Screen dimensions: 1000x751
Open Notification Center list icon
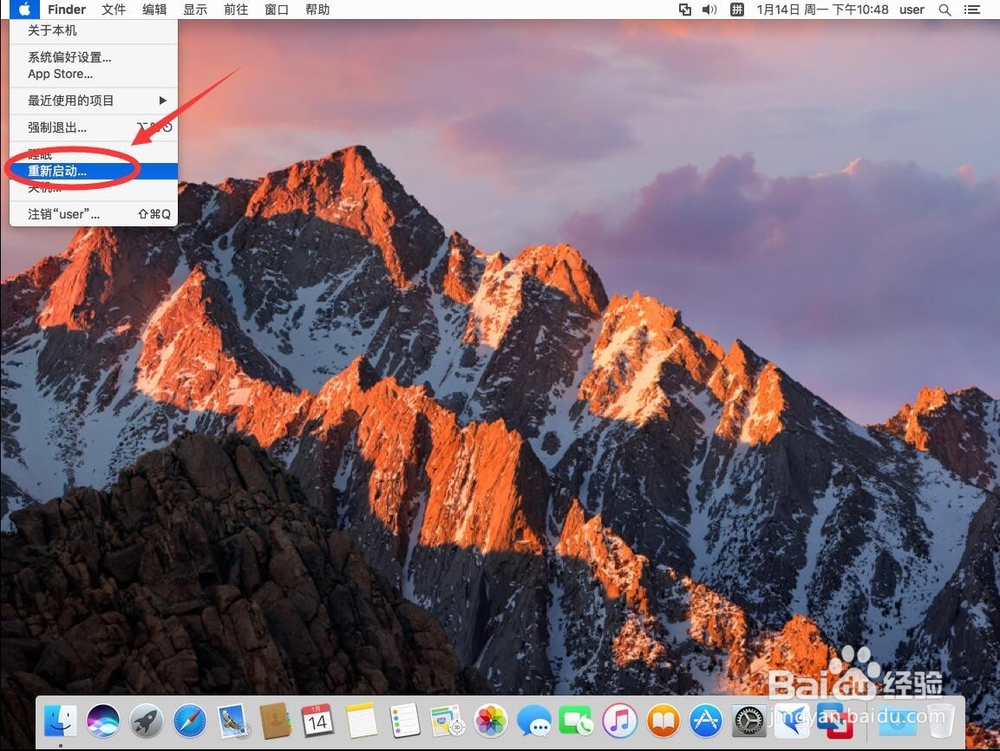(x=972, y=10)
